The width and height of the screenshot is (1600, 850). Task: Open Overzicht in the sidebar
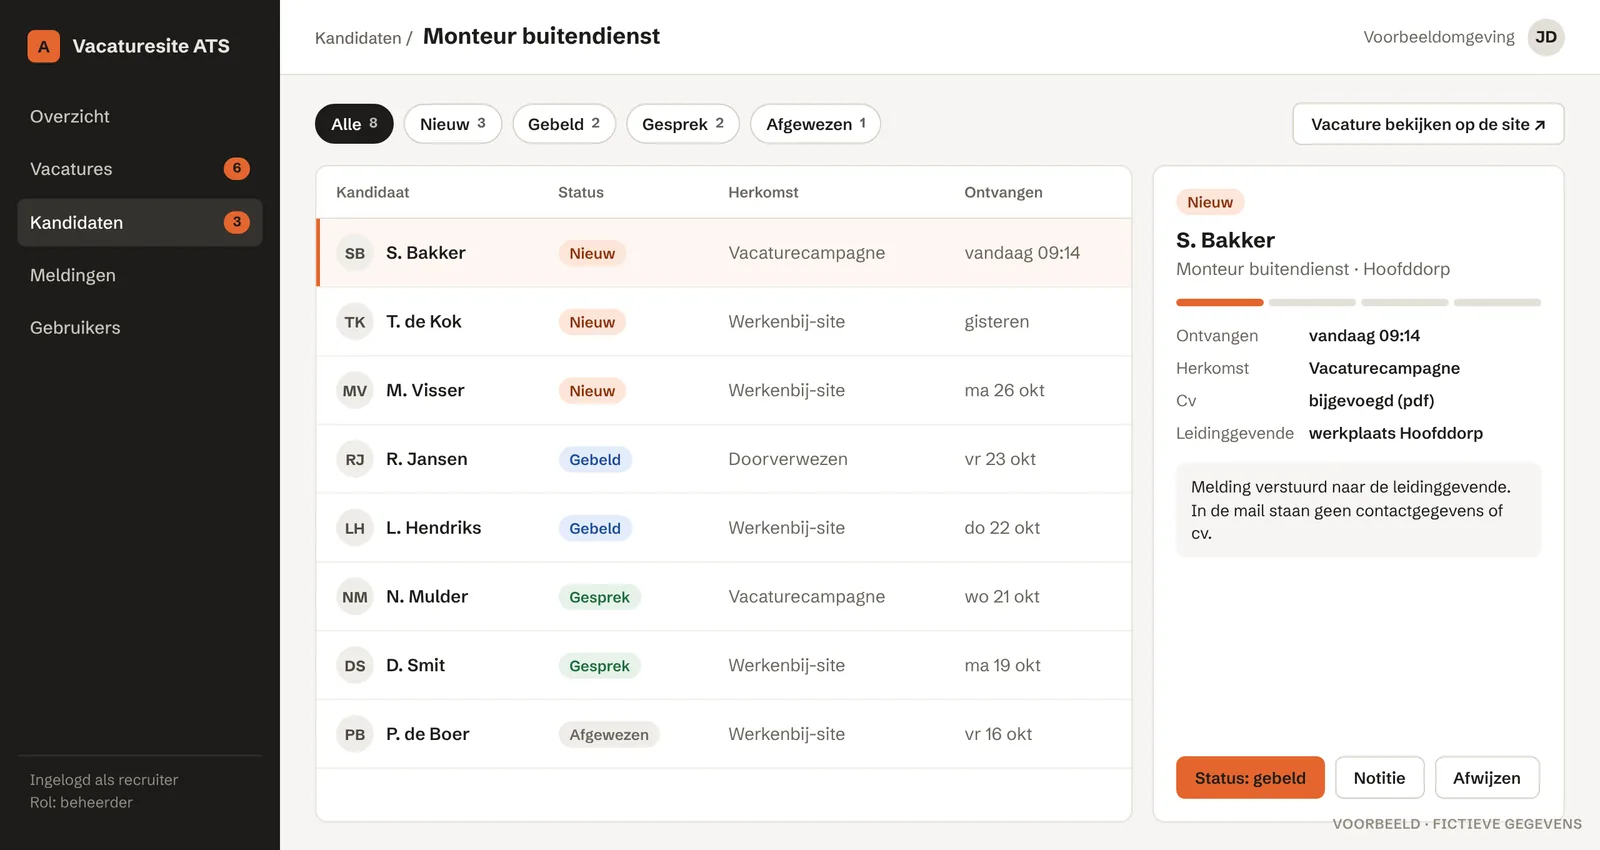click(140, 116)
